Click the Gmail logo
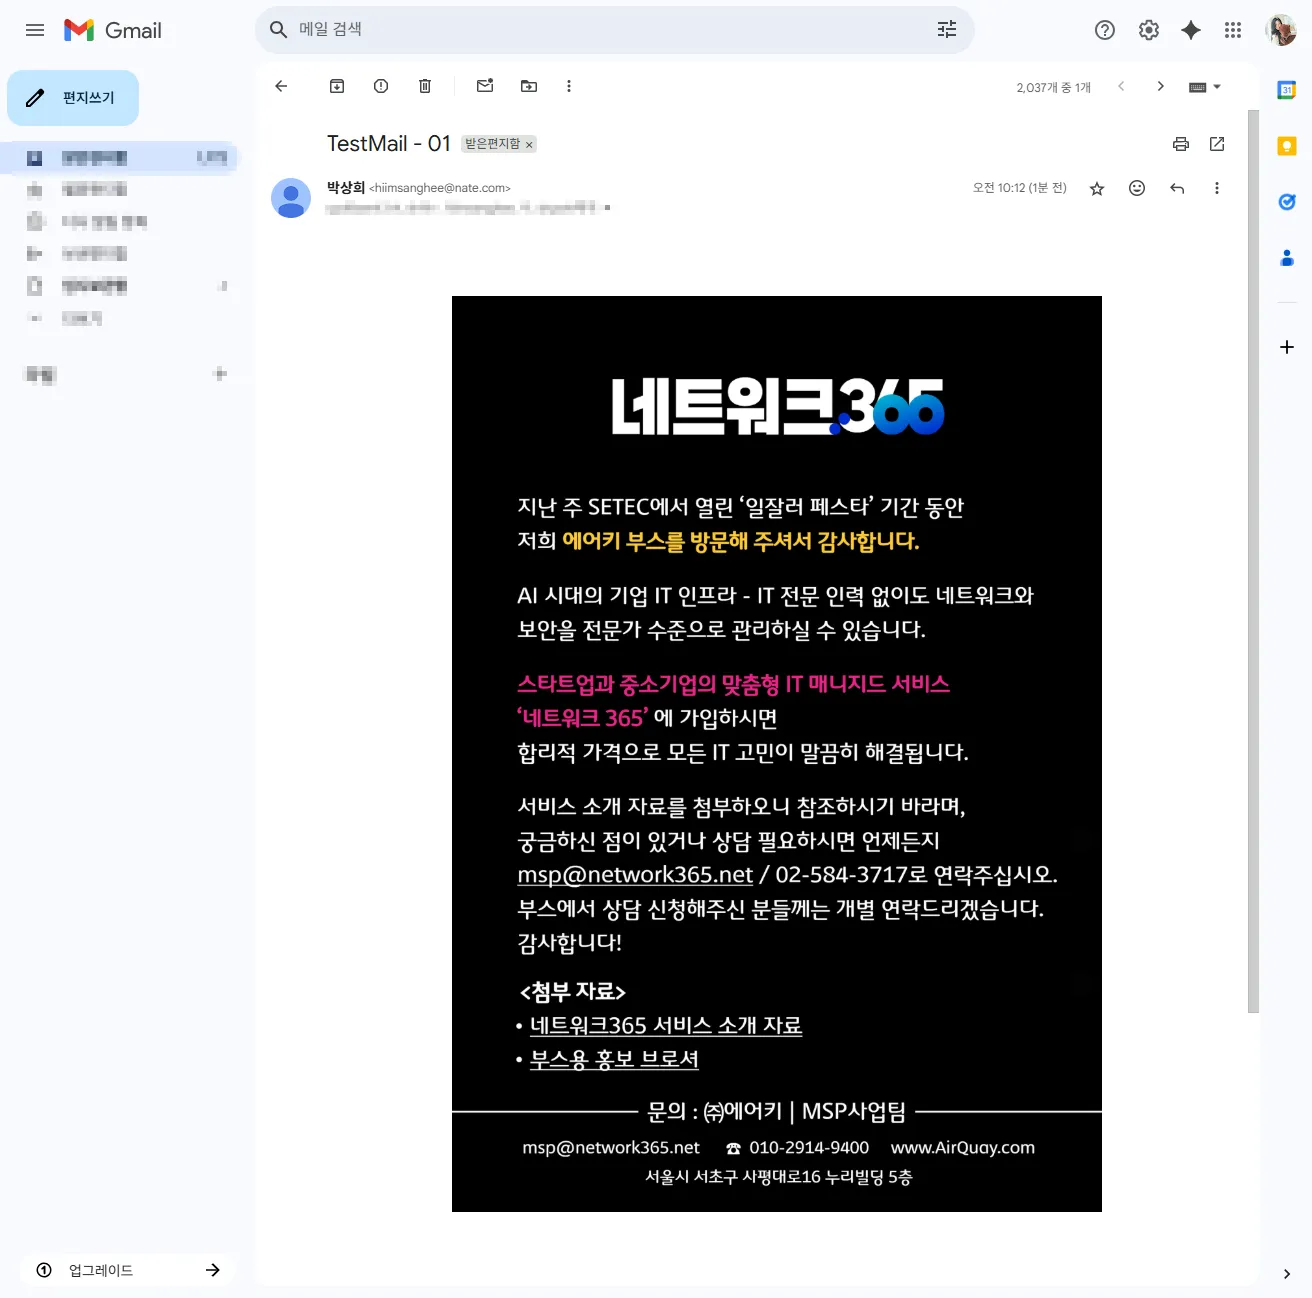 113,30
